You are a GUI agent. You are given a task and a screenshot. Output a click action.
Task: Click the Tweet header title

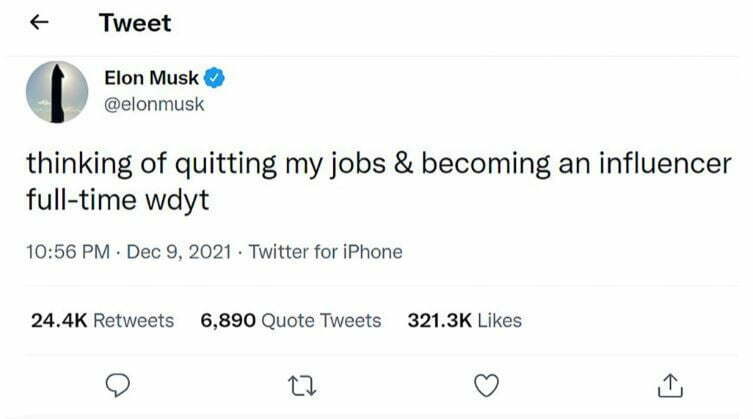pyautogui.click(x=135, y=23)
